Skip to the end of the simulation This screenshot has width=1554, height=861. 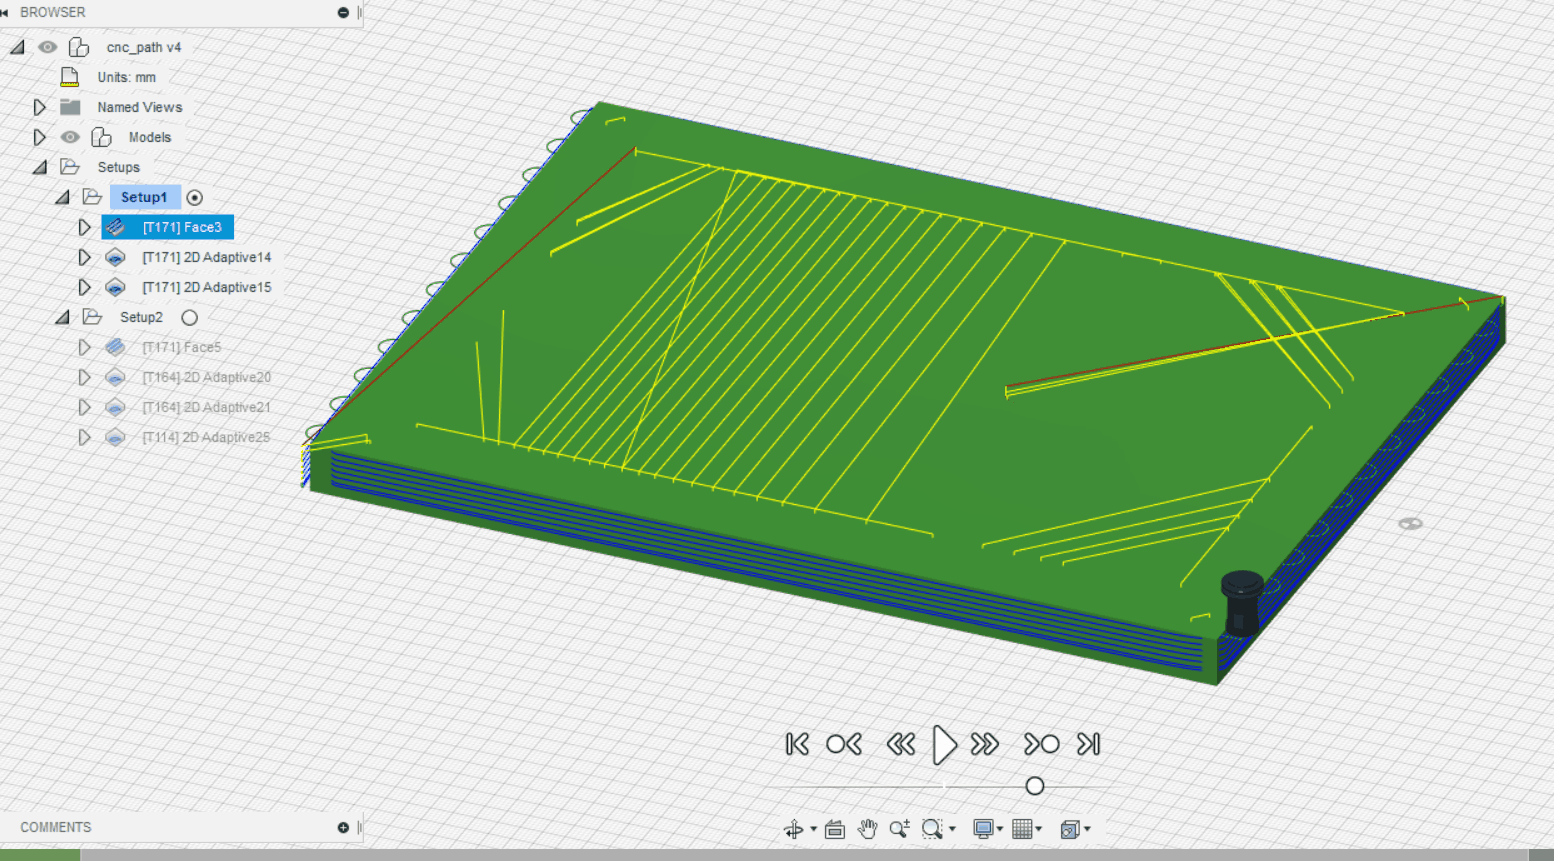(1089, 744)
